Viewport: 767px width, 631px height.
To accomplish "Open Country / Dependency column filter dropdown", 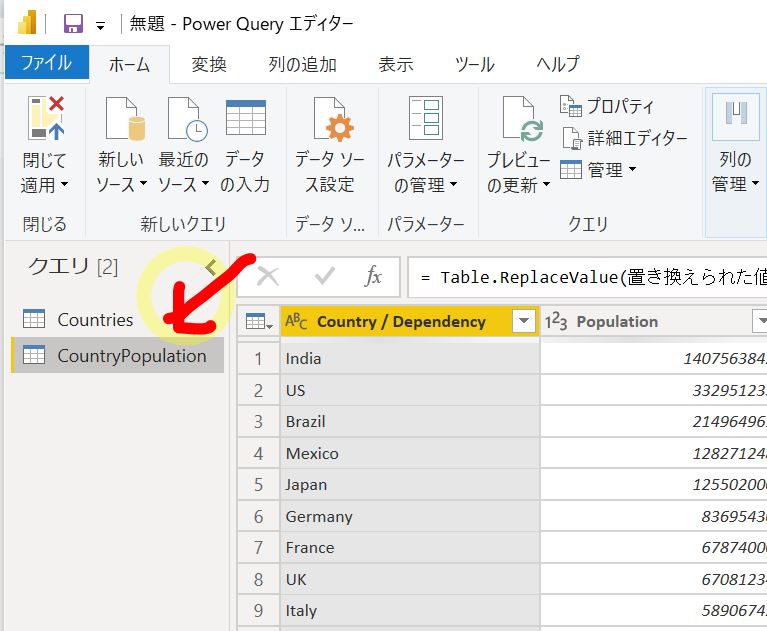I will pos(524,321).
